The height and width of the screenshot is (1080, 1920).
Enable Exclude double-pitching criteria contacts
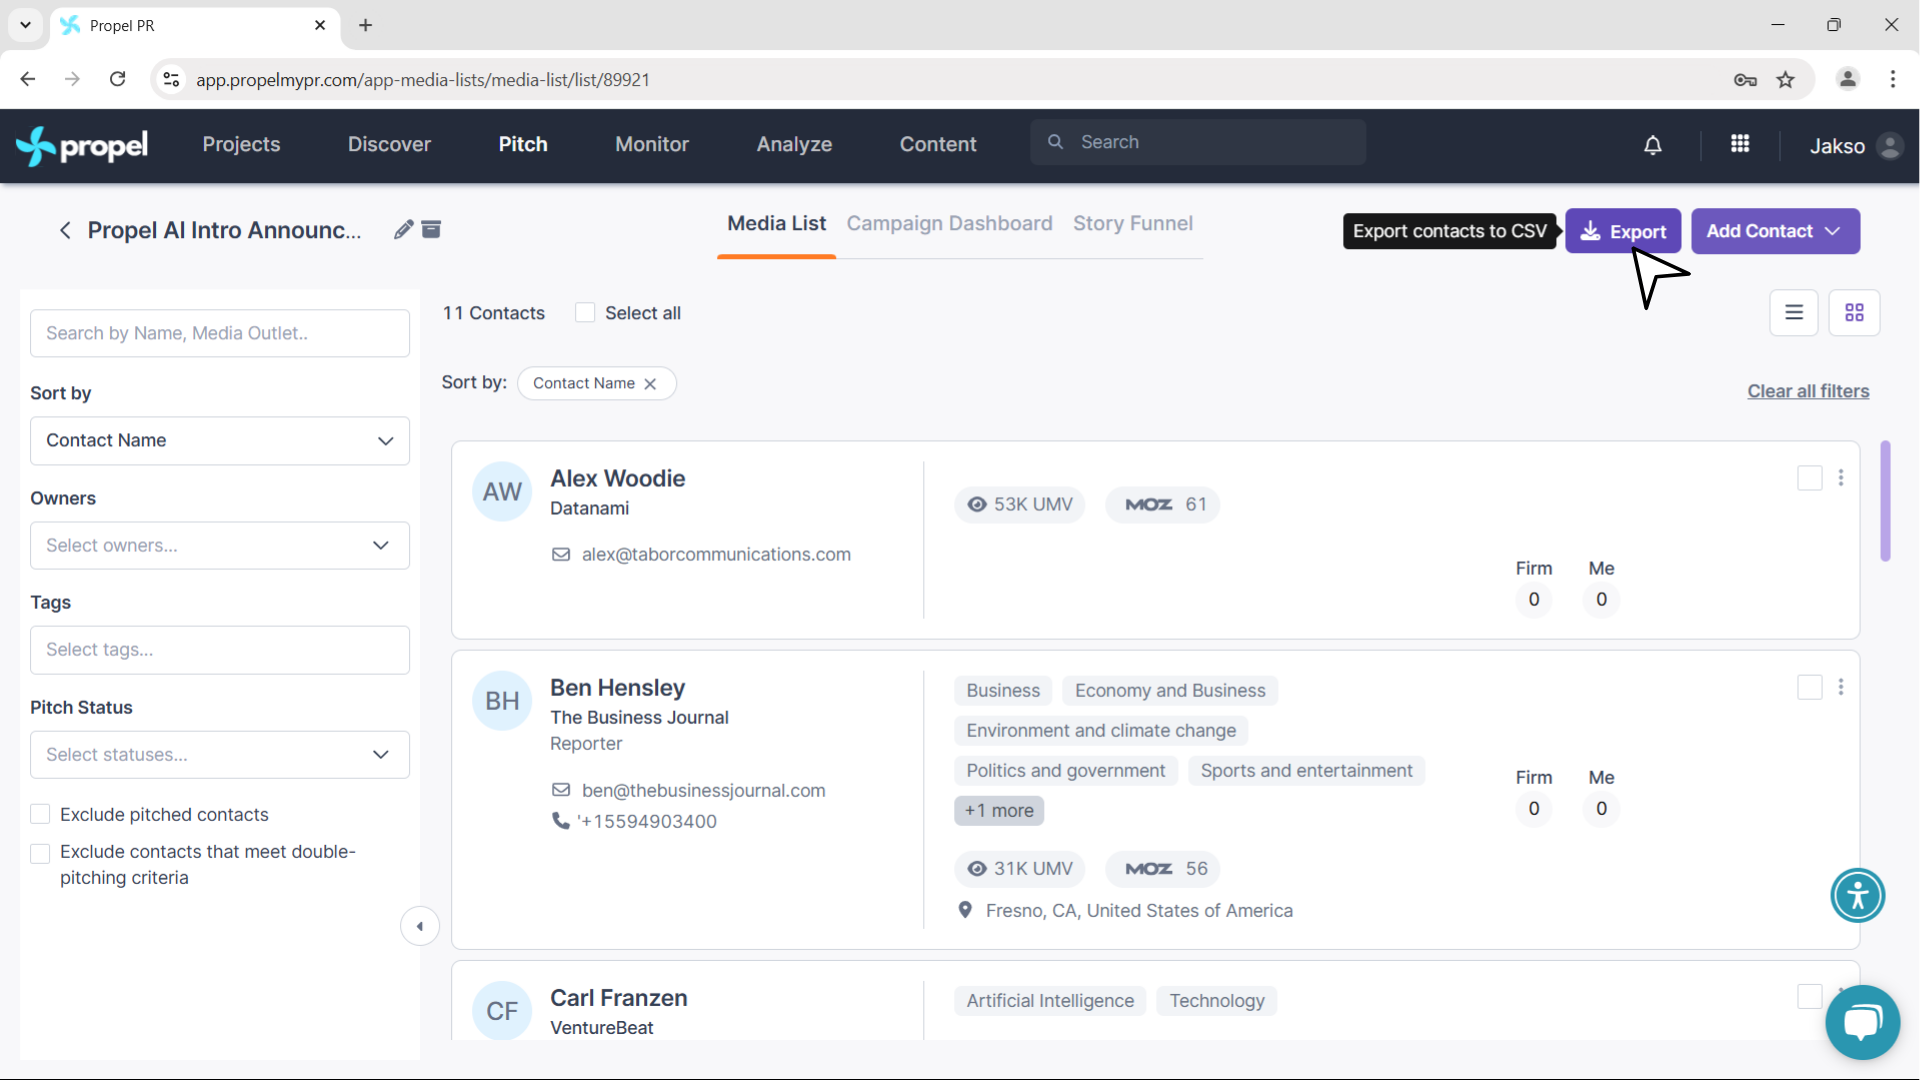tap(40, 853)
